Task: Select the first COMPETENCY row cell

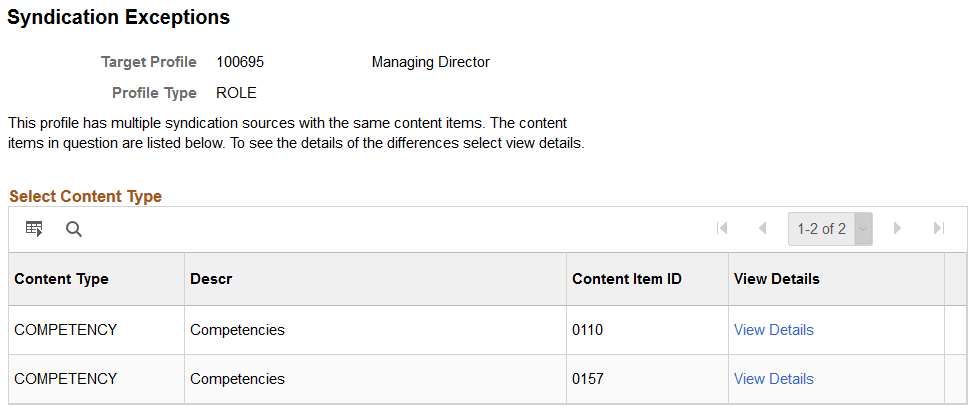Action: click(65, 330)
